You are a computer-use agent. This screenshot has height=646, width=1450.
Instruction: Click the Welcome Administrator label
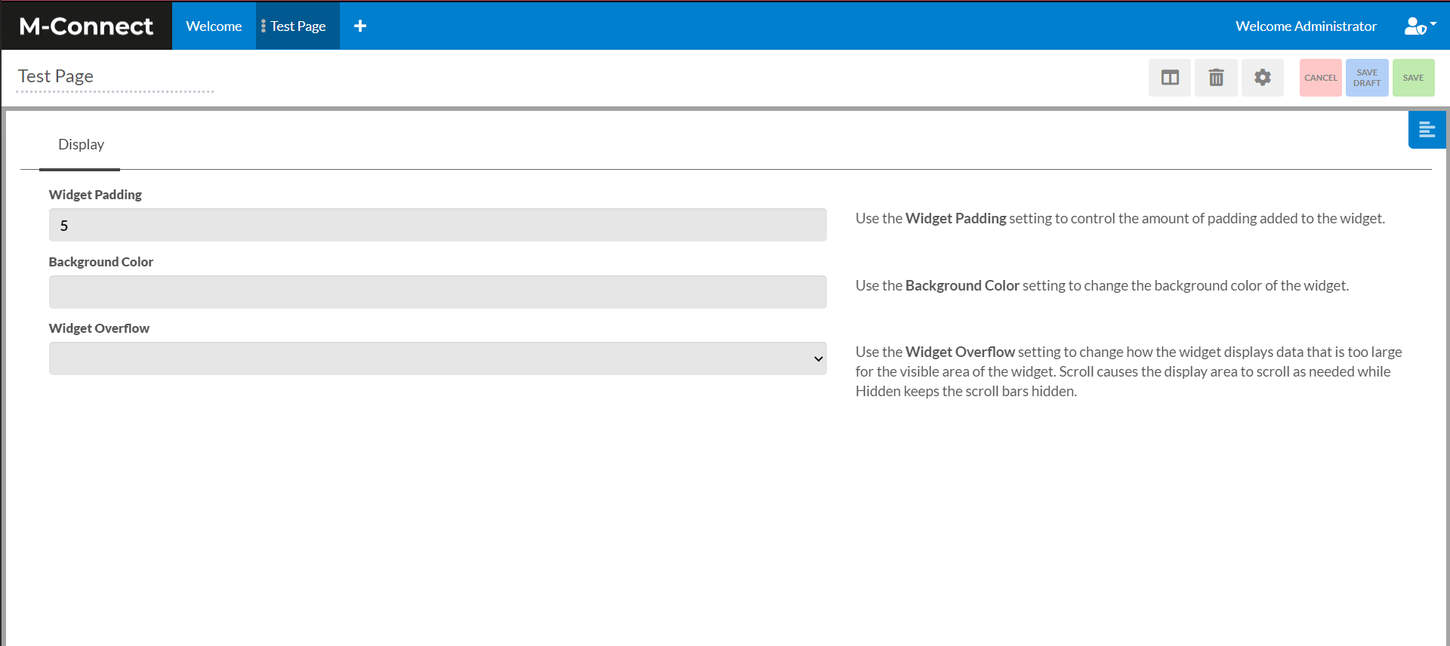(1305, 25)
